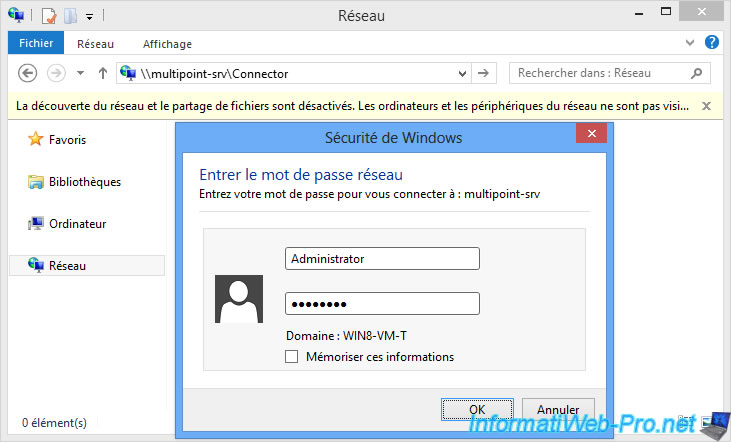731x442 pixels.
Task: Check the Mémoriser ces informations checkbox
Action: click(x=291, y=357)
